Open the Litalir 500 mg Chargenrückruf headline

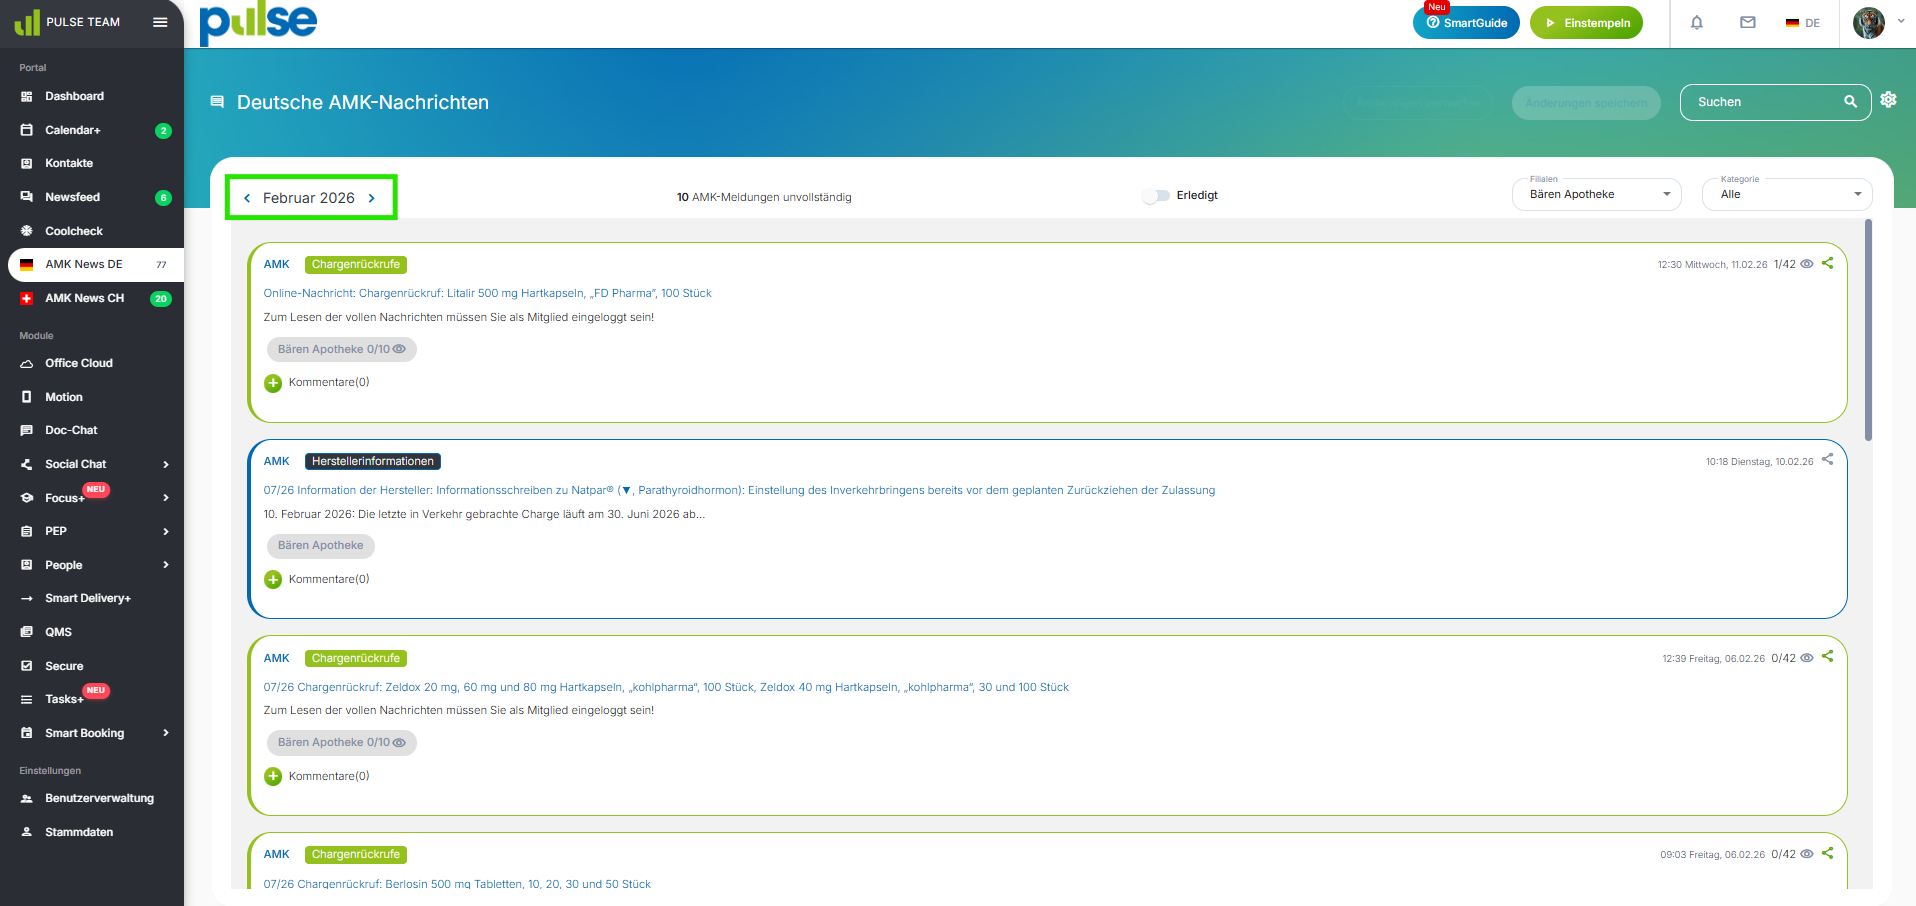click(488, 293)
